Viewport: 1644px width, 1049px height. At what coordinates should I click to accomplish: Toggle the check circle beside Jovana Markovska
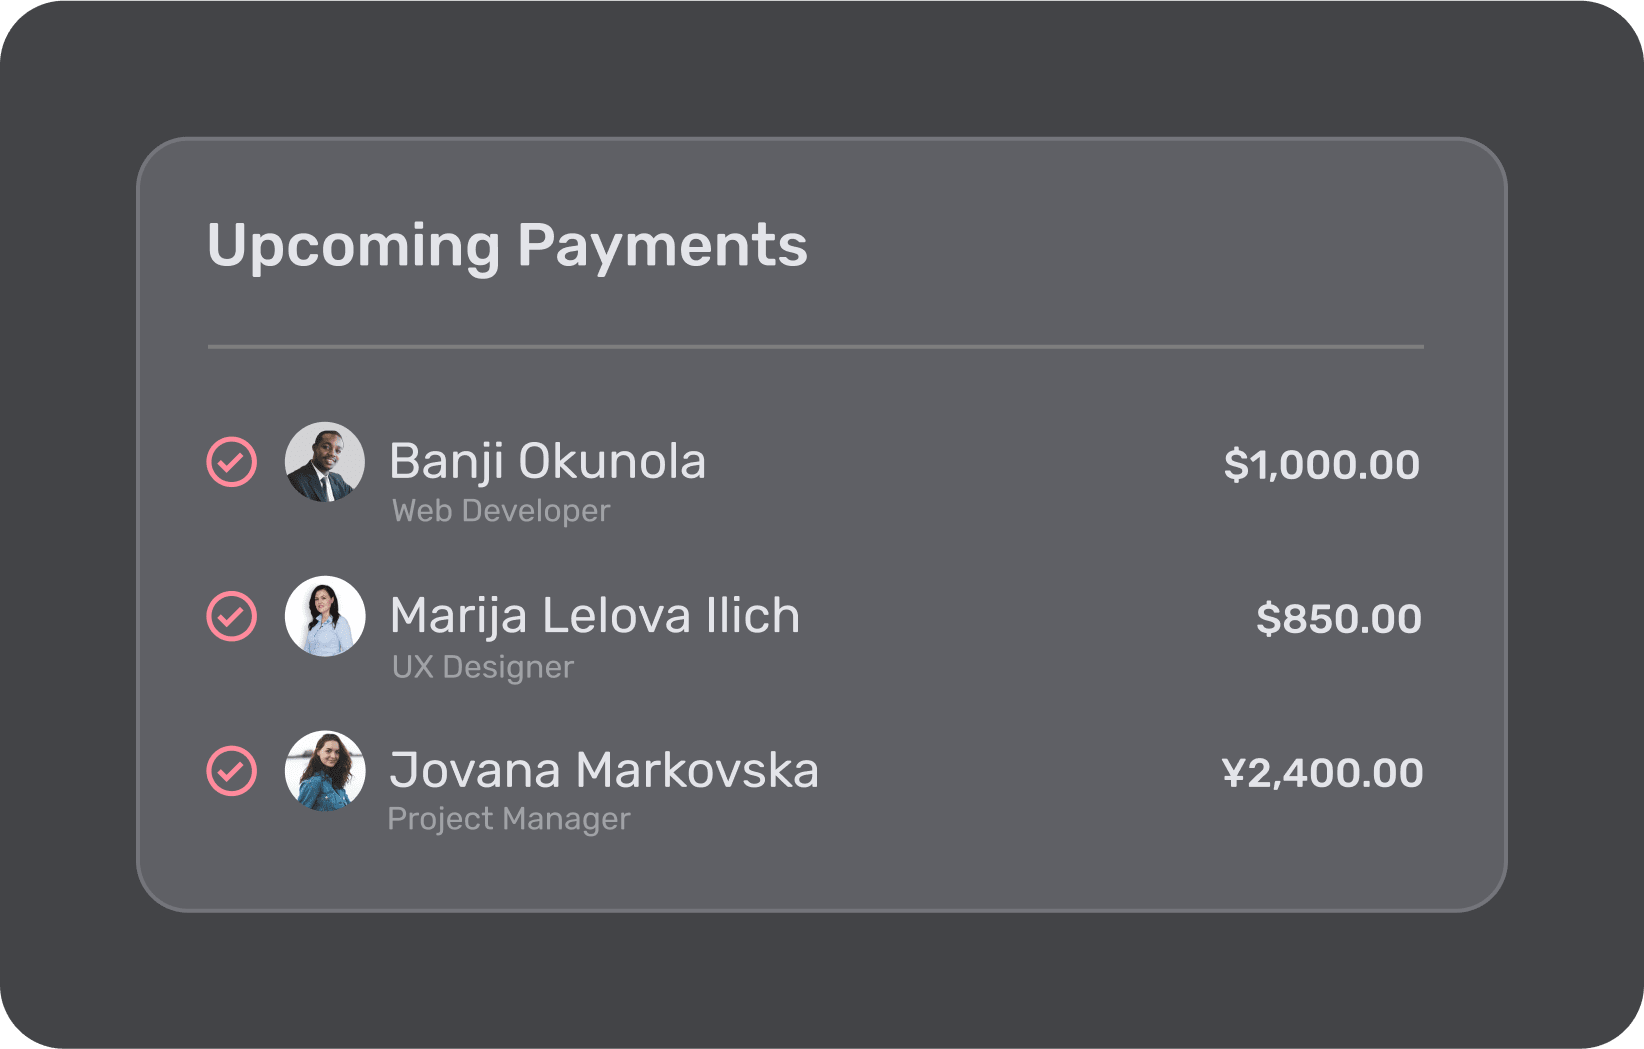pyautogui.click(x=232, y=771)
